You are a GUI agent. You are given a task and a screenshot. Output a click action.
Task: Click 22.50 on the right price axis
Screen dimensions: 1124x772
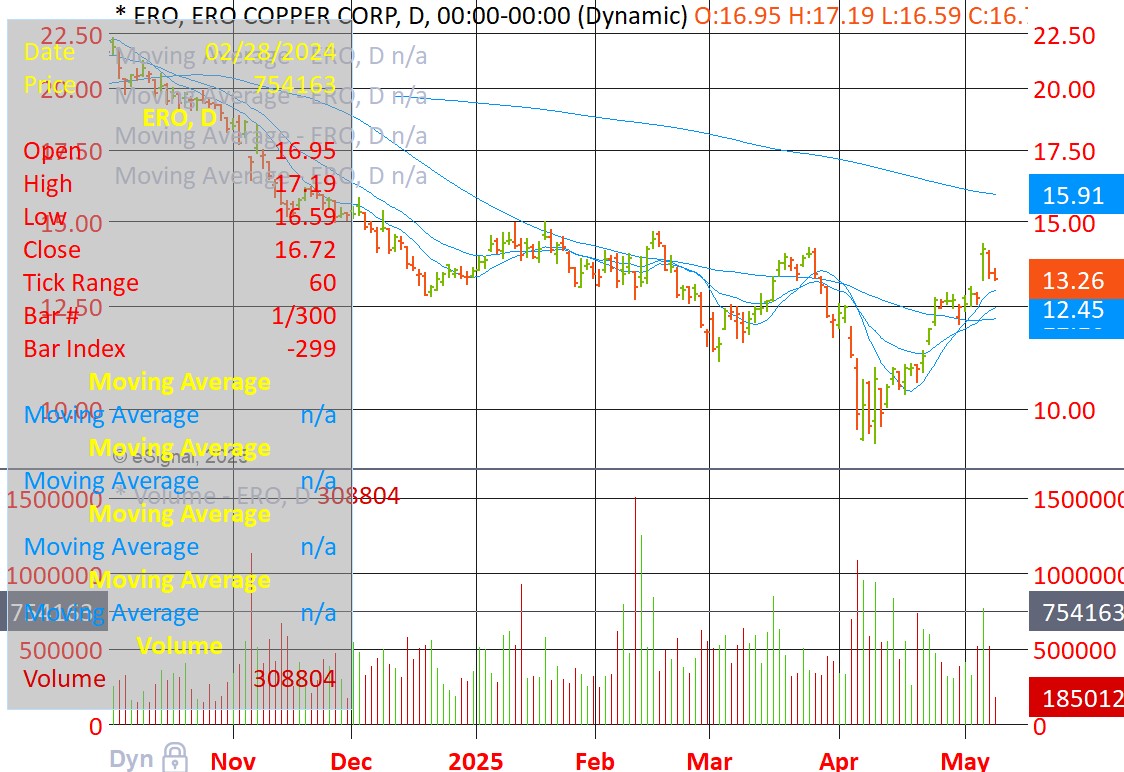[1064, 35]
